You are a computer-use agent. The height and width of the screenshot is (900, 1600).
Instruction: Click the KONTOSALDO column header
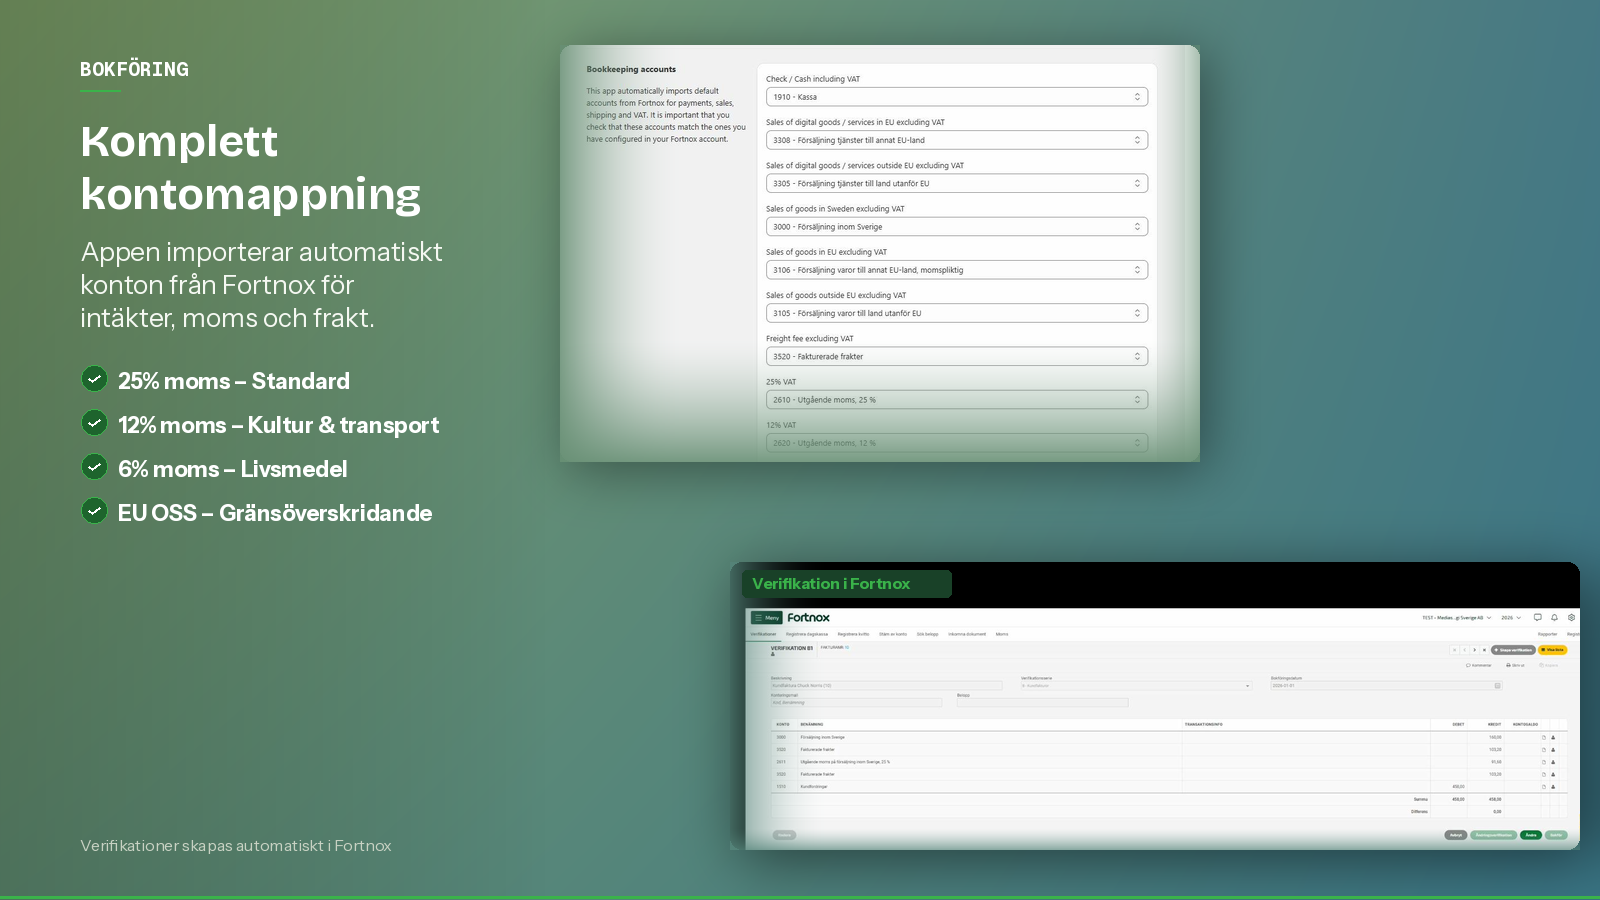(x=1526, y=725)
